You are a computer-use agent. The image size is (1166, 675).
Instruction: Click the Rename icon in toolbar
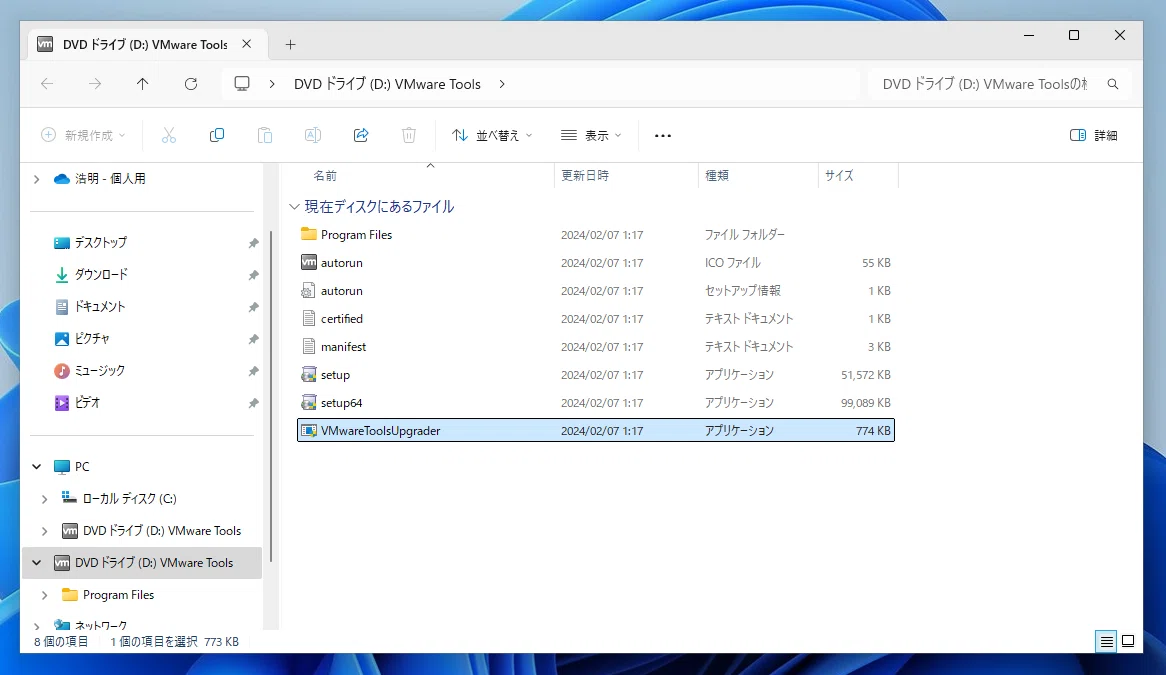tap(313, 135)
